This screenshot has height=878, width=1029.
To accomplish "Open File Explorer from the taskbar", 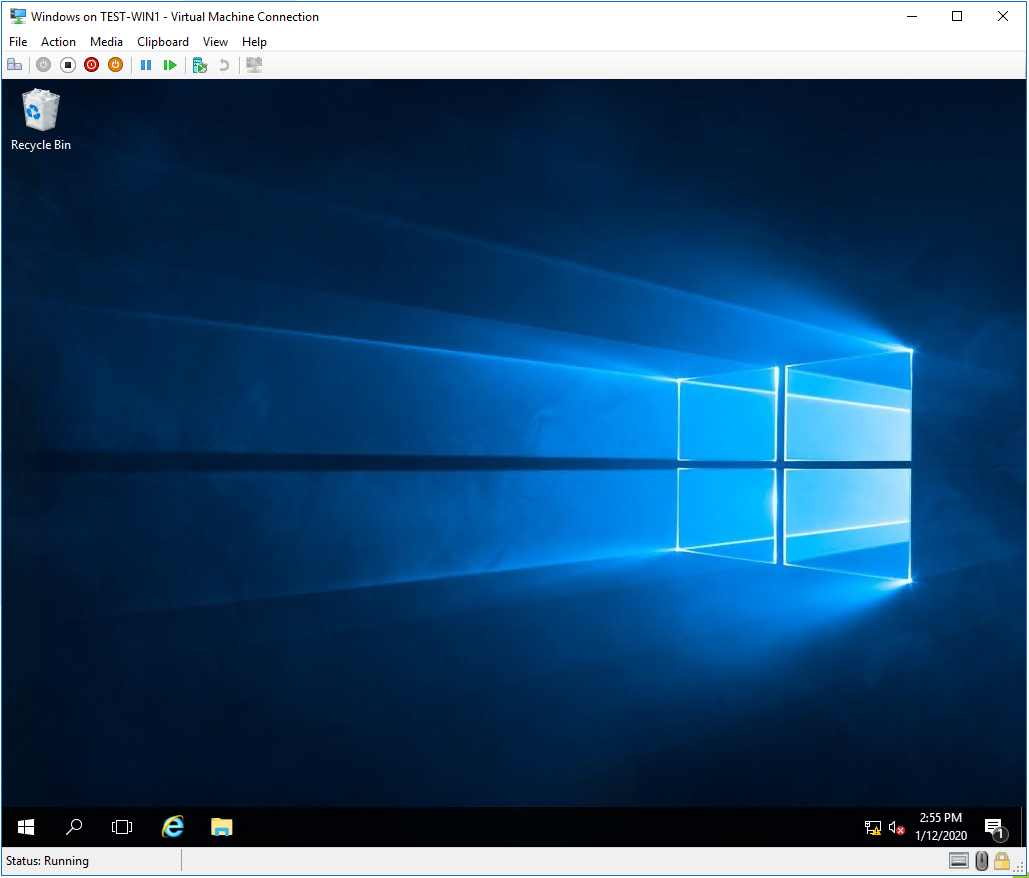I will (x=222, y=827).
